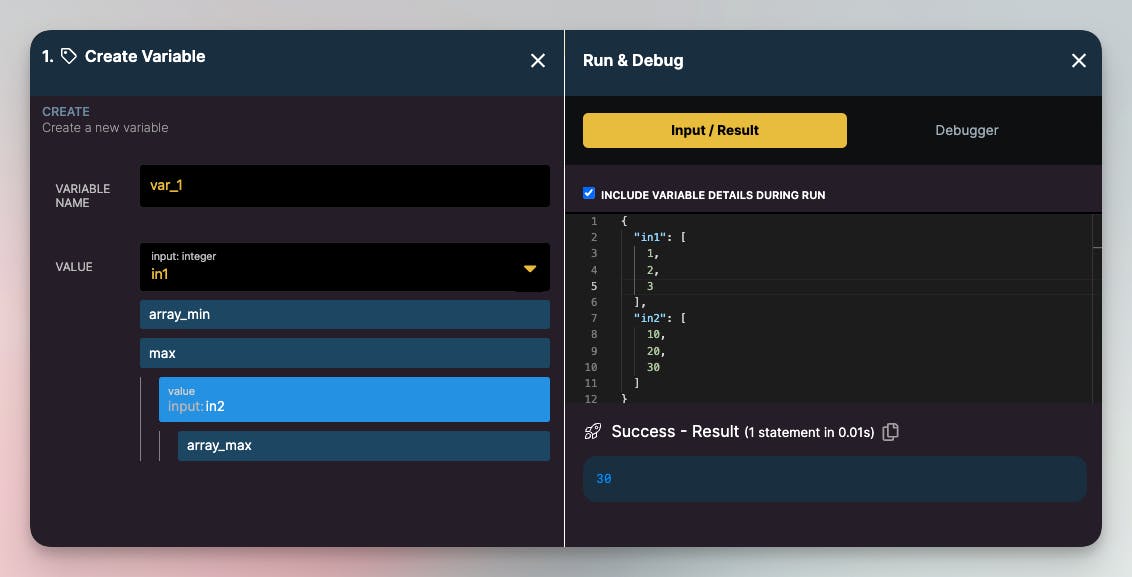Select the max filter row

coord(344,353)
